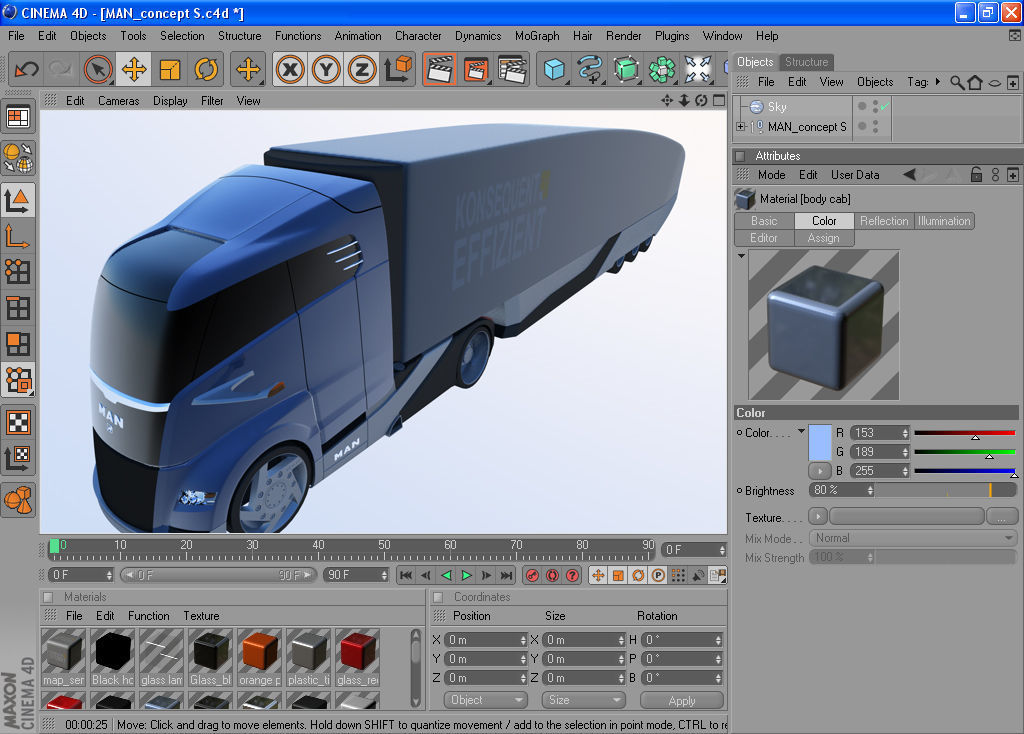Render the active view clapperboard icon
This screenshot has height=734, width=1024.
(440, 69)
